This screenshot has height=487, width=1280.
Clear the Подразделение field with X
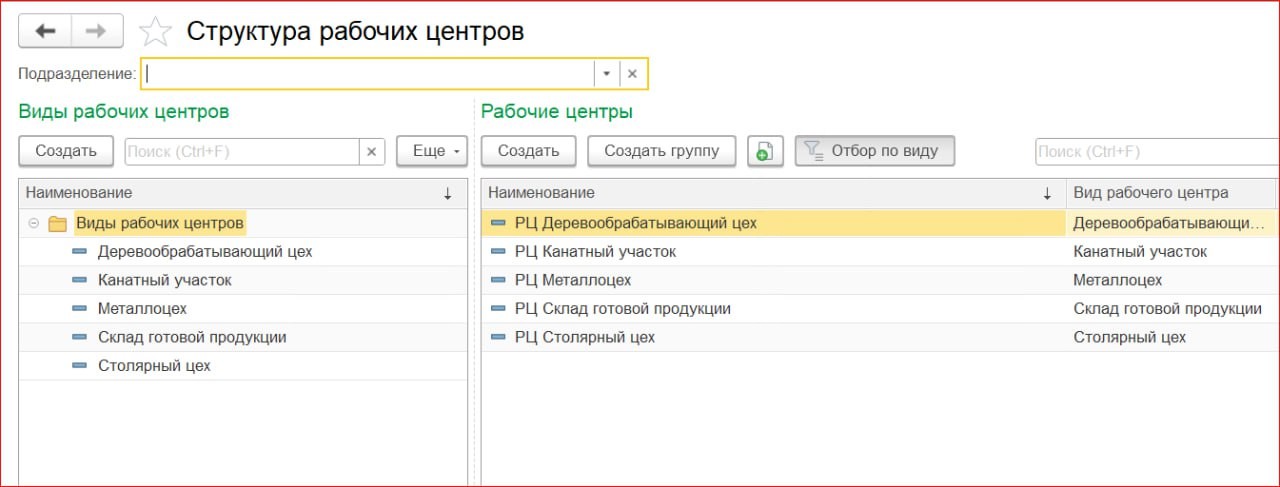point(632,74)
